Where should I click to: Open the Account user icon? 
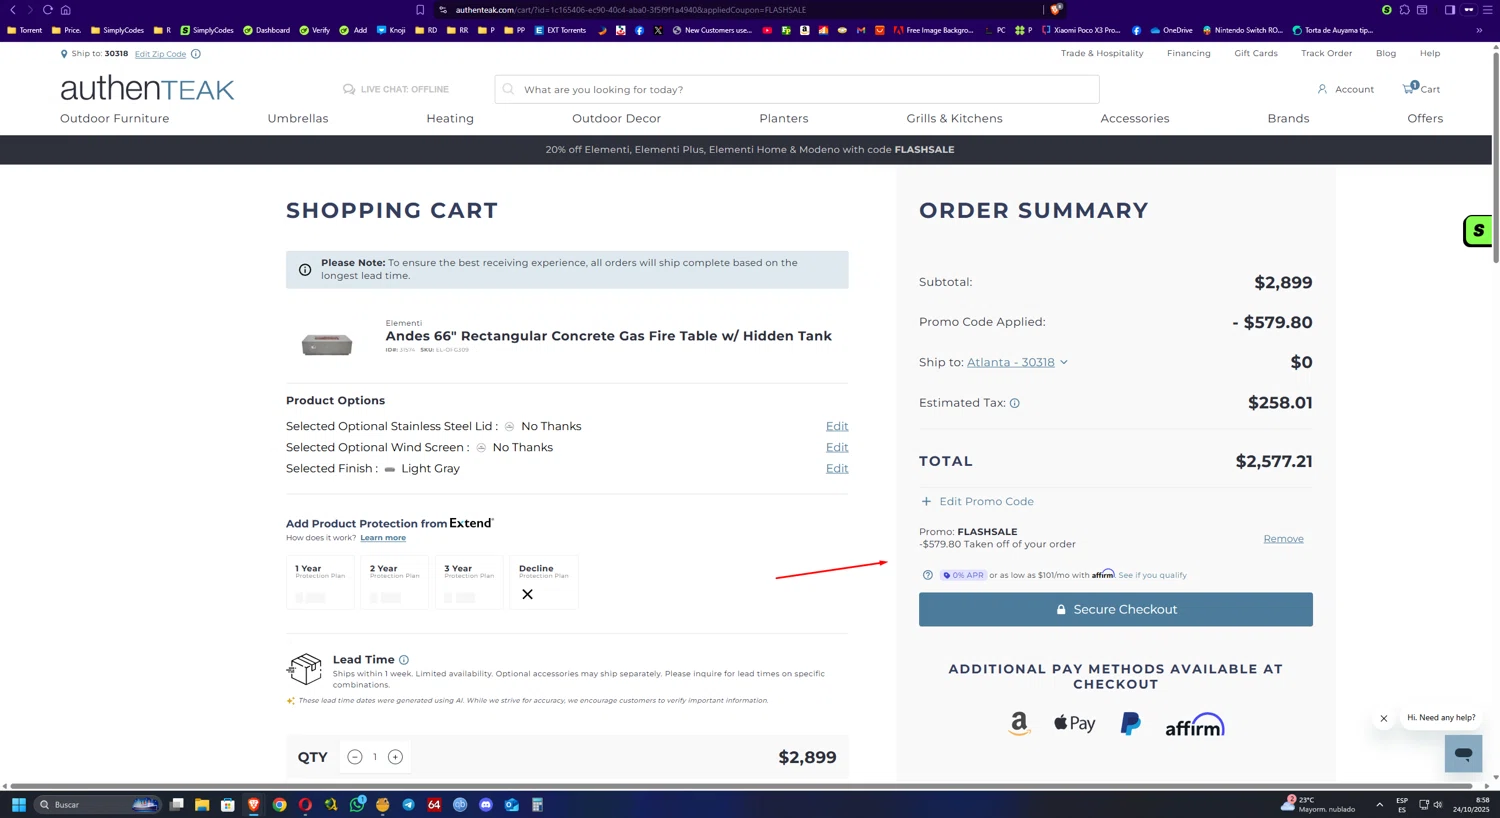pos(1322,89)
